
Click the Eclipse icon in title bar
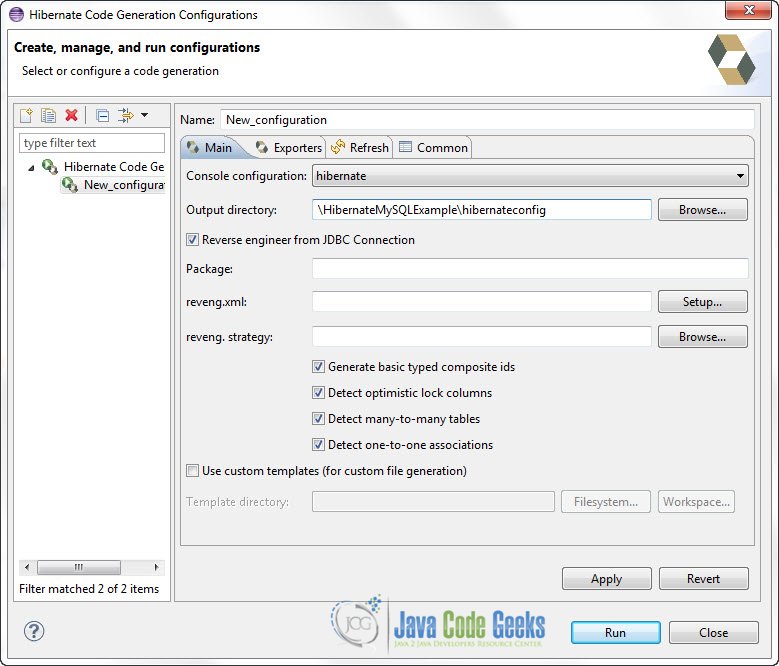coord(16,14)
